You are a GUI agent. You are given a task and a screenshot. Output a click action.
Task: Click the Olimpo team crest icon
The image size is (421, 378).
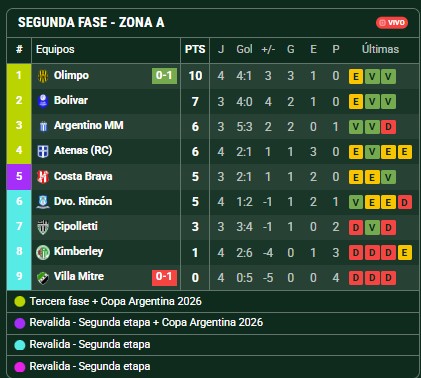click(43, 76)
